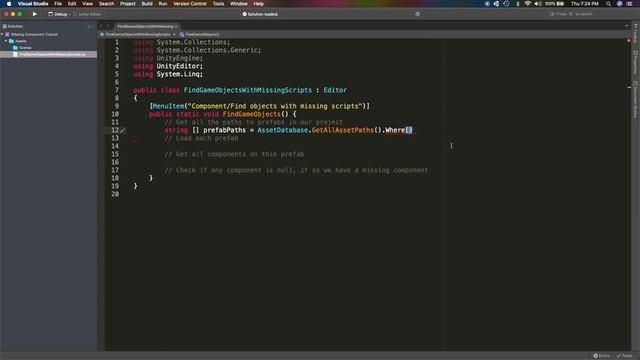
Task: Click the volume icon in menu bar
Action: click(x=538, y=4)
